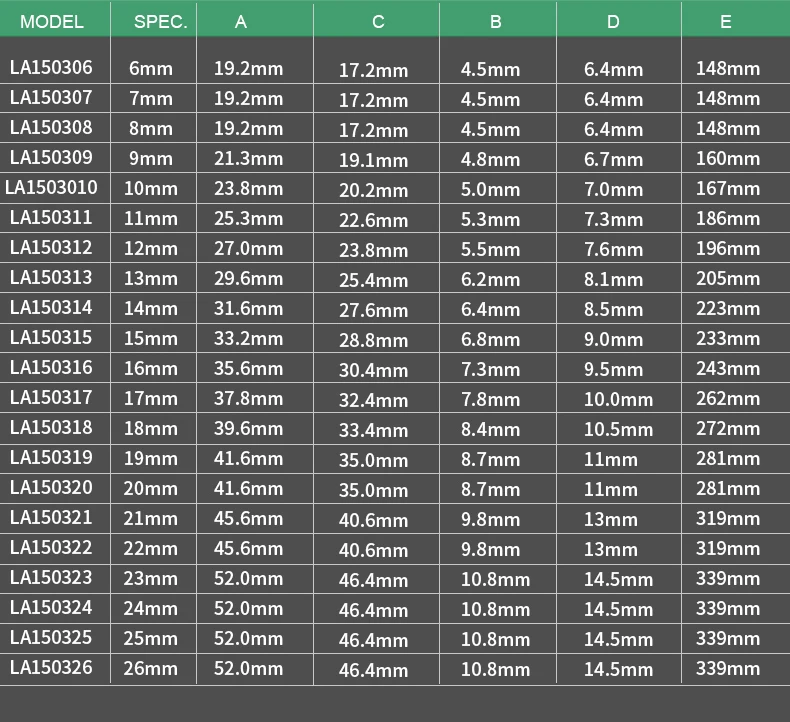790x722 pixels.
Task: Select model cell LA150323
Action: pyautogui.click(x=51, y=577)
